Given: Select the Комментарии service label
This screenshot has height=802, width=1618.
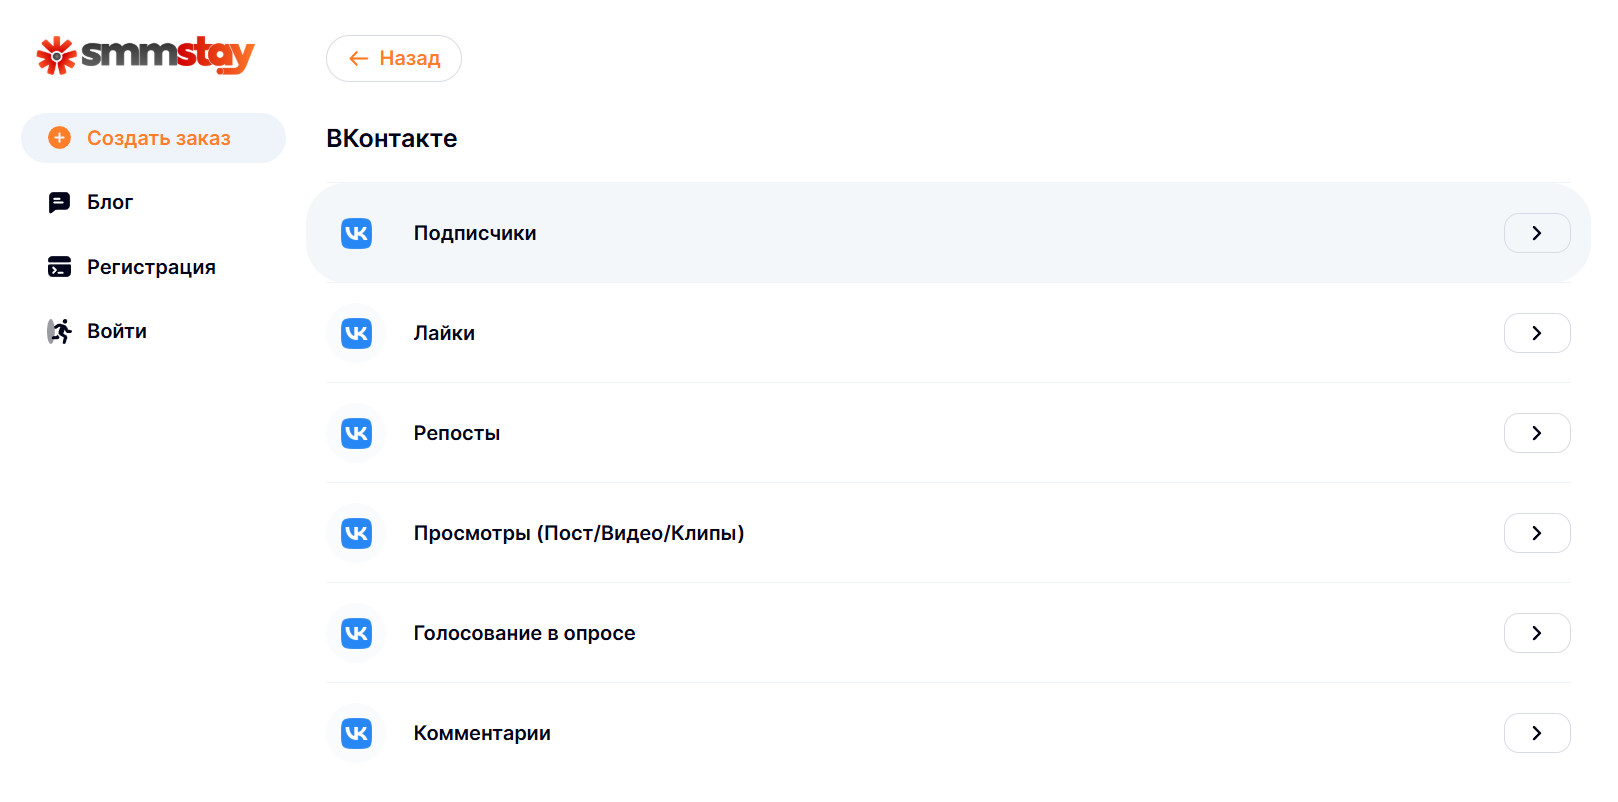Looking at the screenshot, I should tap(482, 733).
